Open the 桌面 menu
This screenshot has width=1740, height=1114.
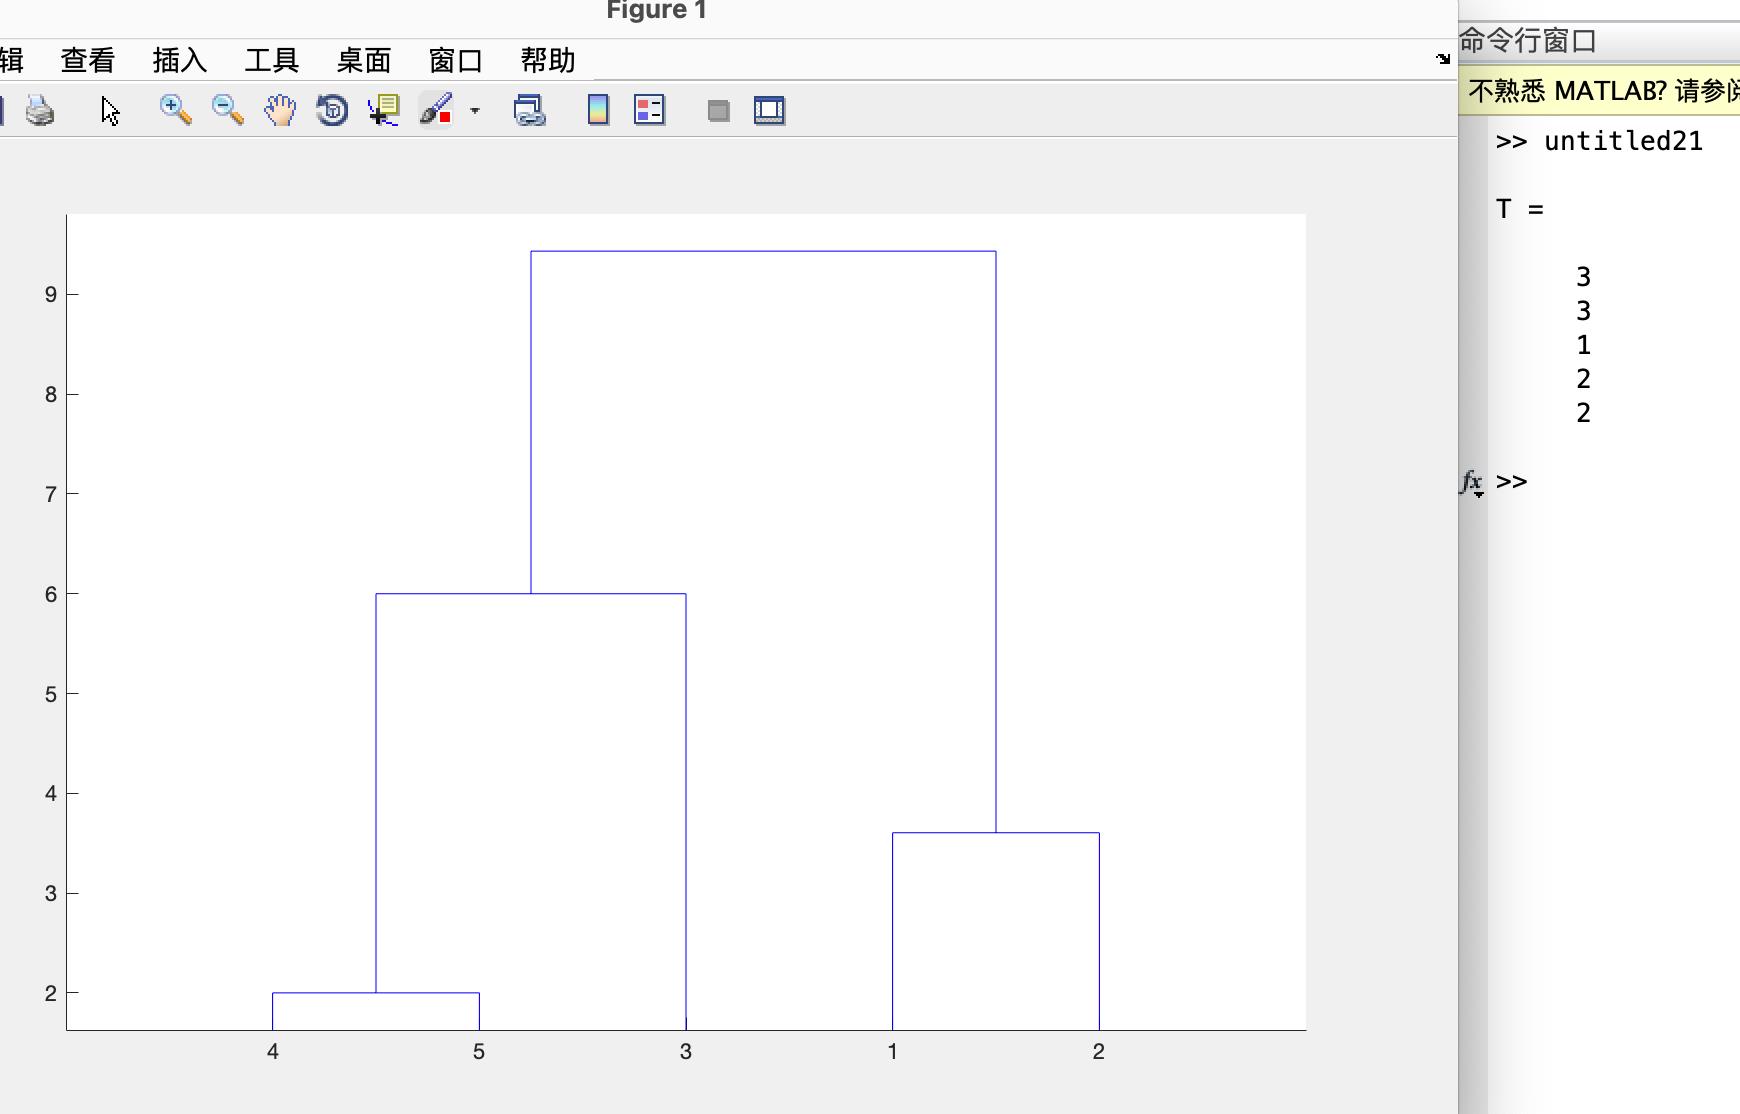(x=364, y=60)
